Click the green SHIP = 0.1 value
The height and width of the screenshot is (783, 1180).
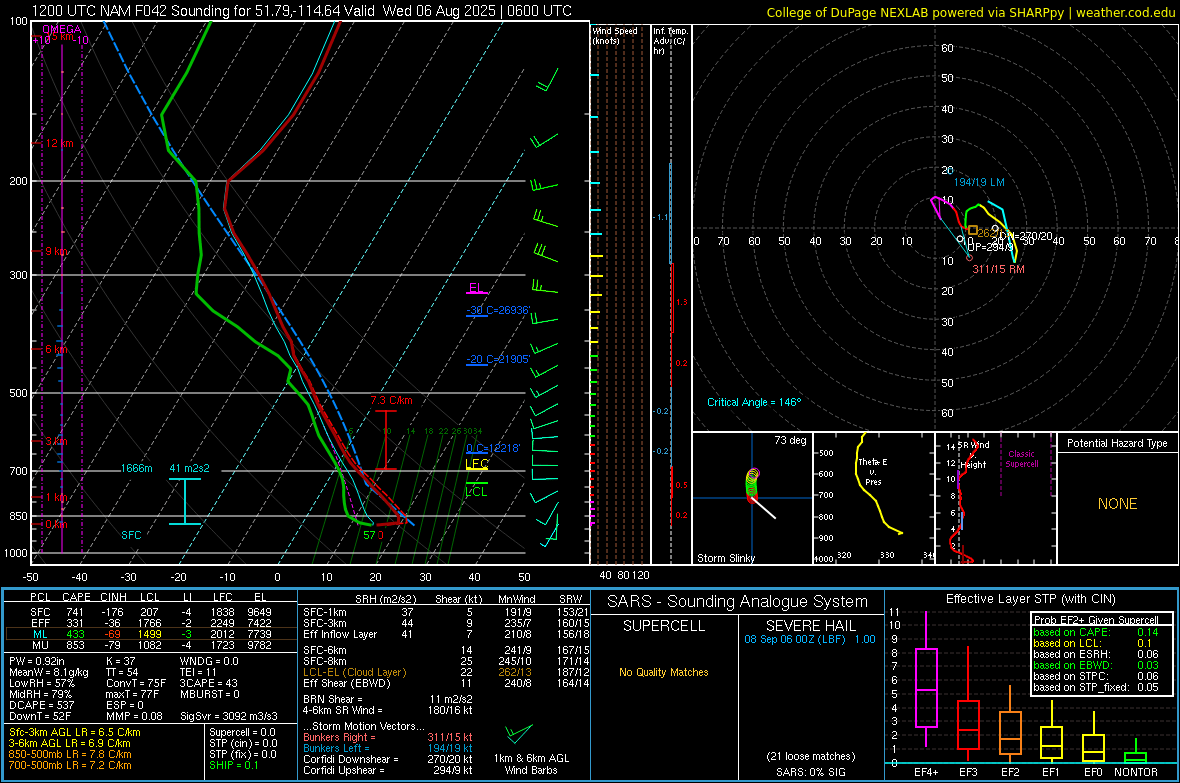click(234, 765)
